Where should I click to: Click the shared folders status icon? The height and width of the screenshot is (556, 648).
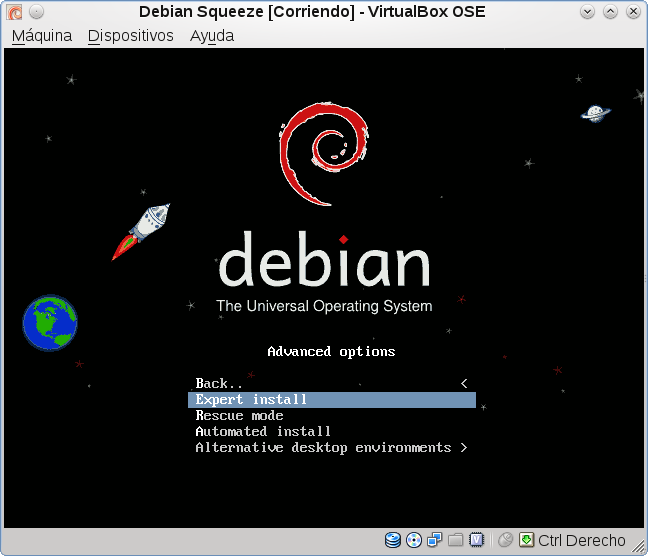pyautogui.click(x=455, y=540)
